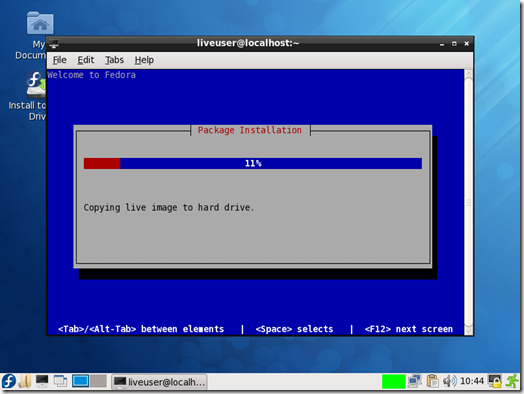The height and width of the screenshot is (394, 524).
Task: Close the liveuser@localhost terminal window
Action: coord(467,44)
